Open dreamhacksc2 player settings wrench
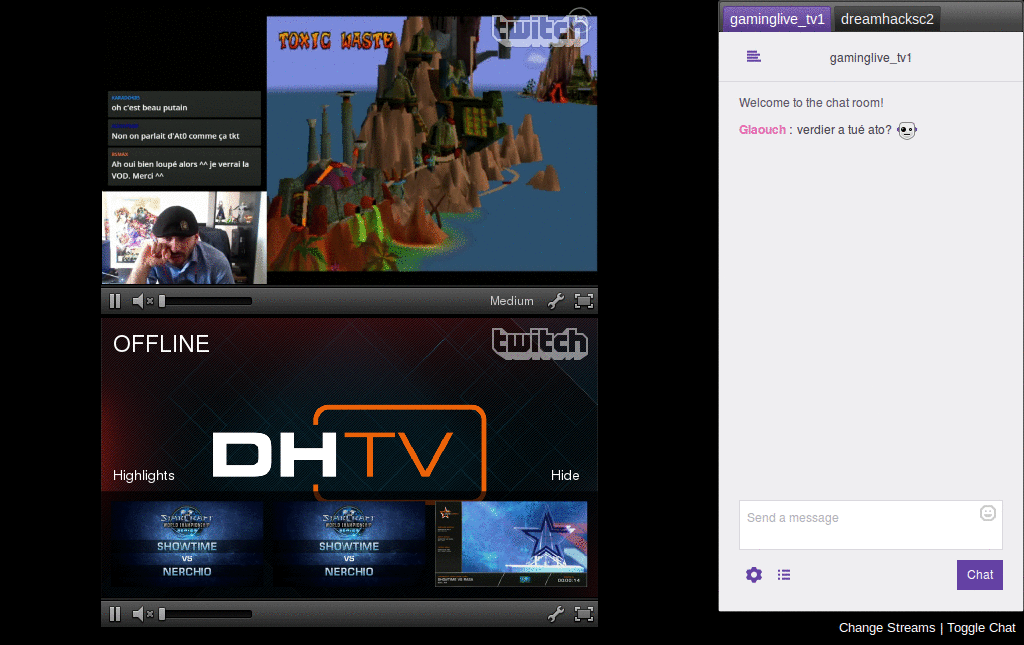The image size is (1024, 645). [x=556, y=614]
